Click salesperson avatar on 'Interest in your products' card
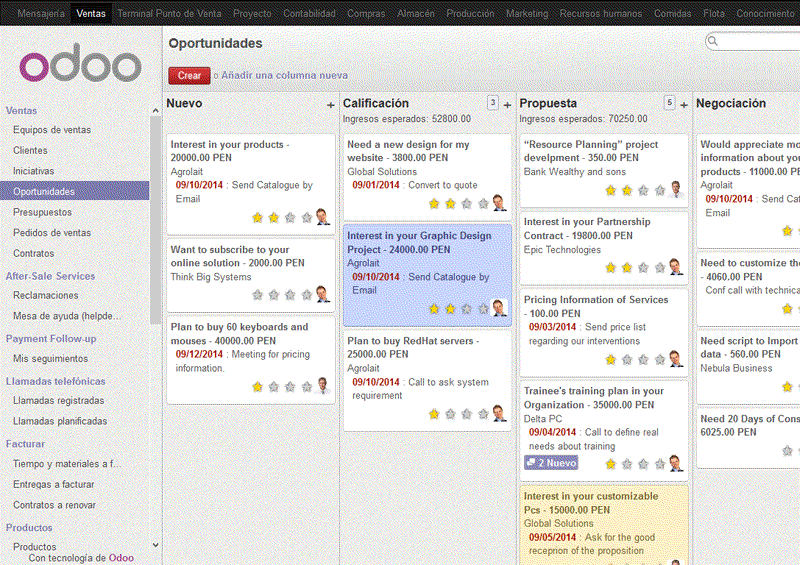The width and height of the screenshot is (800, 565). 322,216
